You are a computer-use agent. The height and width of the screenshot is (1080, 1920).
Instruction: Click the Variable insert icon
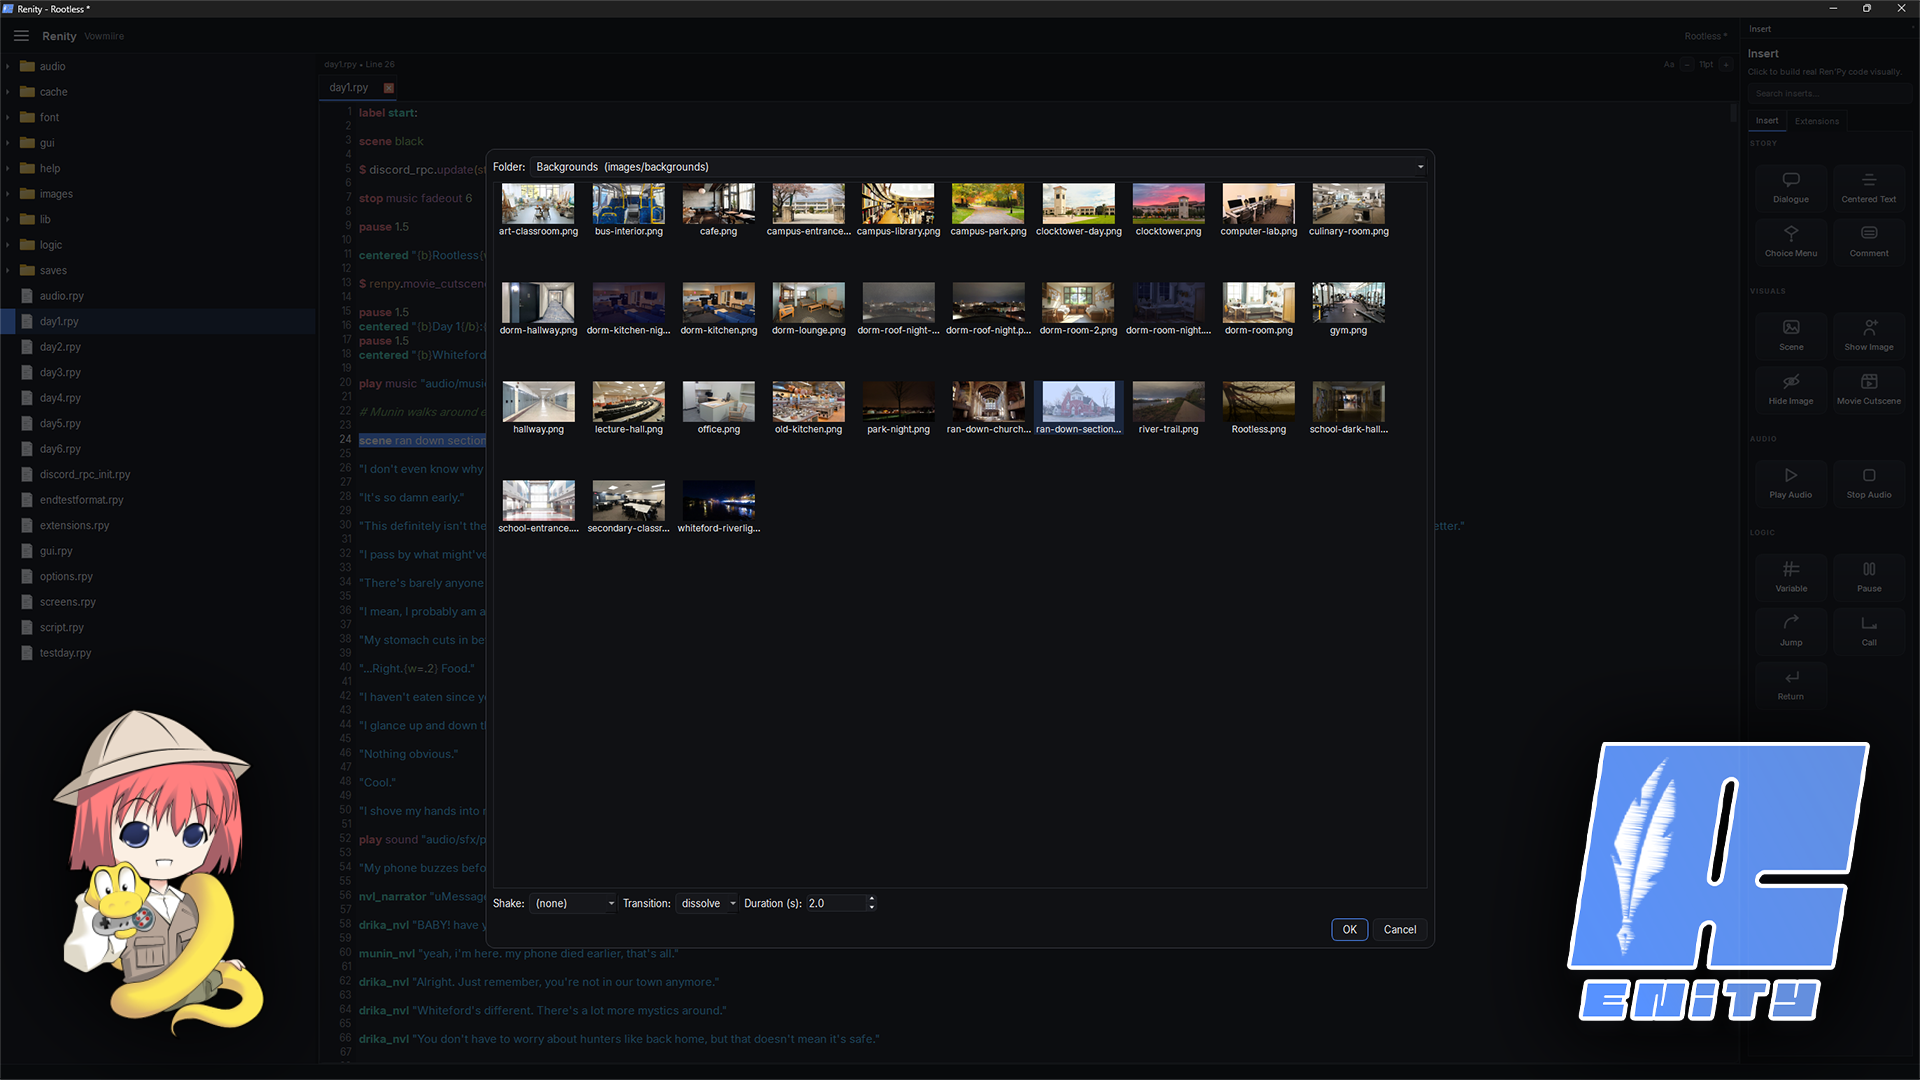point(1791,569)
